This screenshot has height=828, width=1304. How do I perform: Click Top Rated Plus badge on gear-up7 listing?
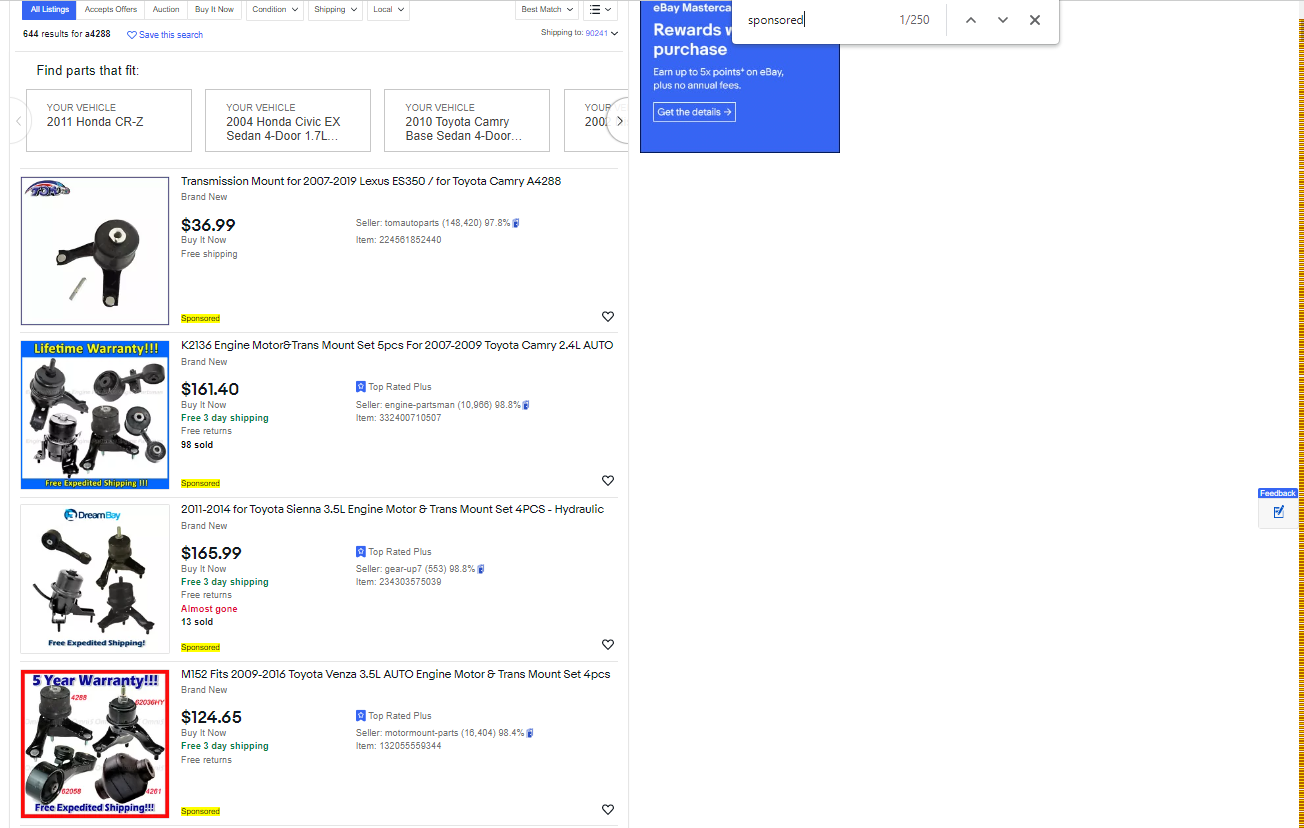[394, 552]
